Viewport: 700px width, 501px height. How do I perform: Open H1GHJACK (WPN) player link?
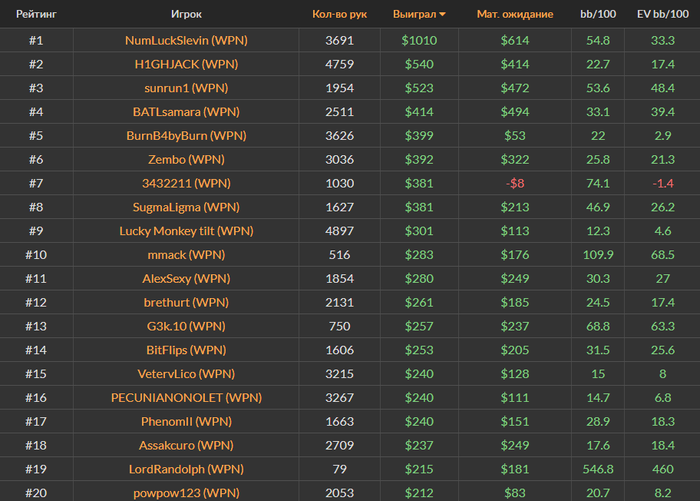(186, 64)
